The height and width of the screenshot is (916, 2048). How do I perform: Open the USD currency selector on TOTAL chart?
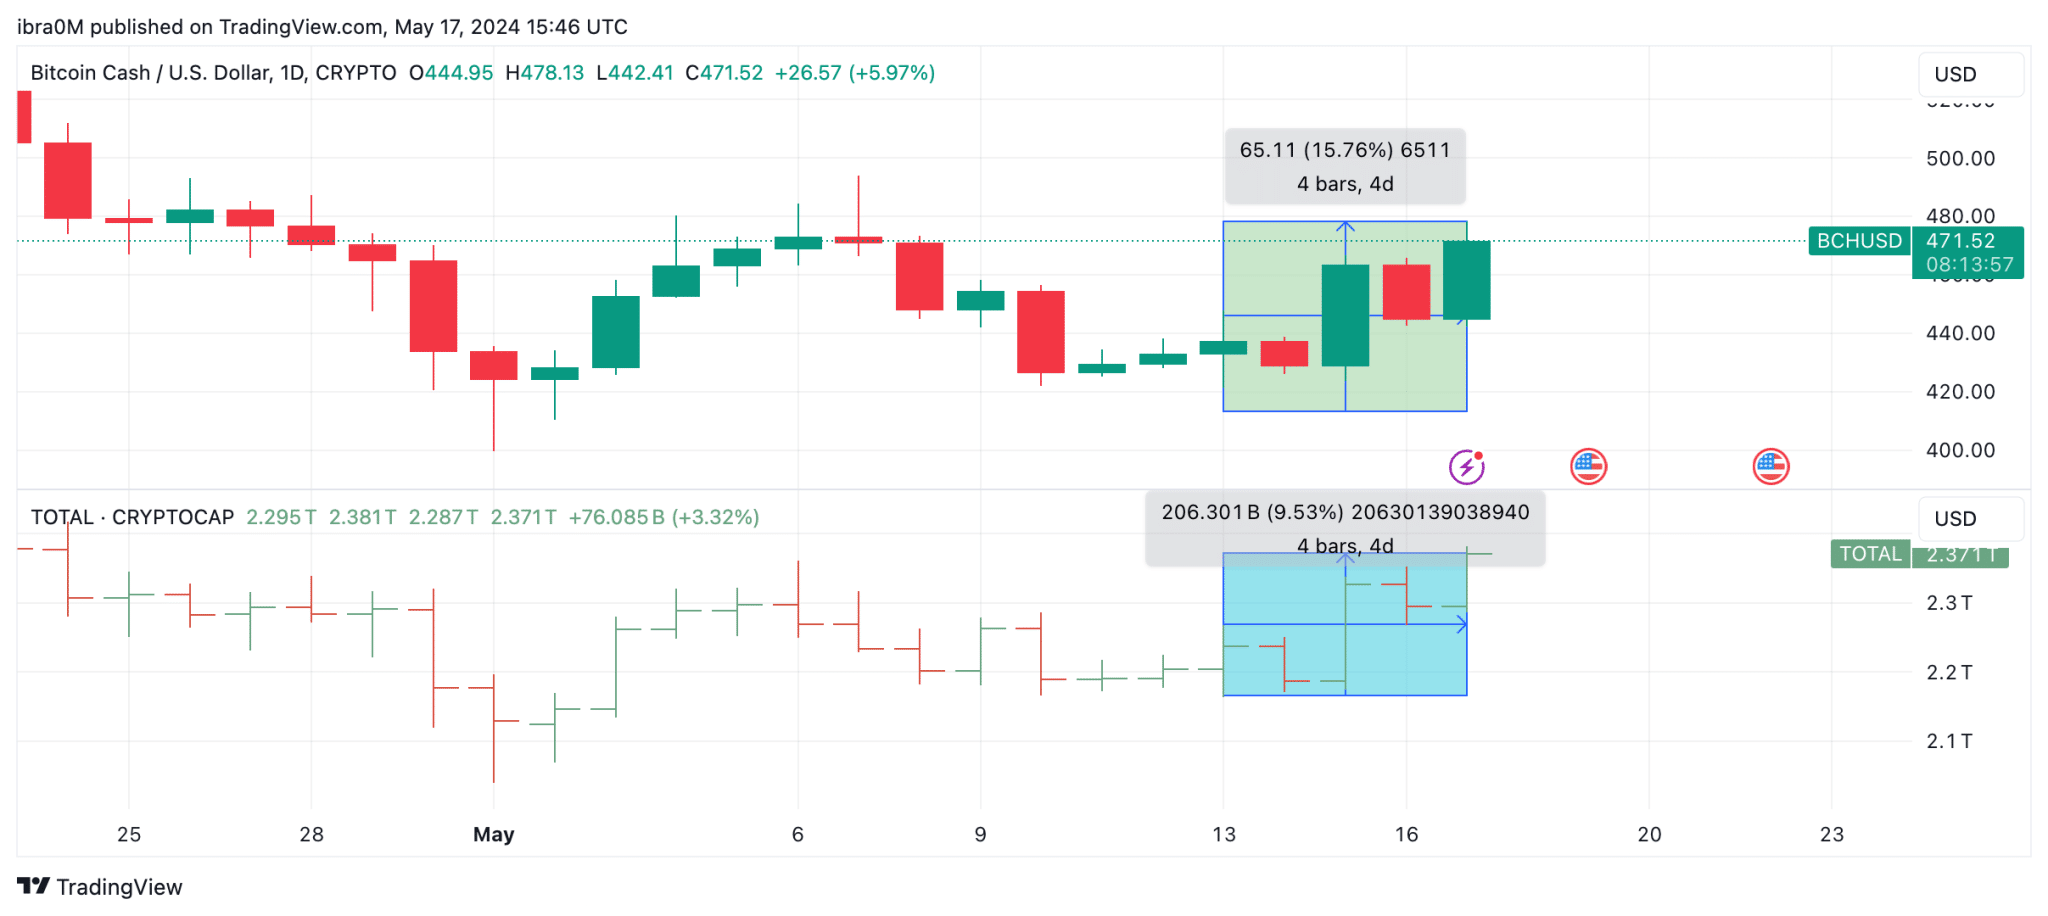click(x=1971, y=518)
